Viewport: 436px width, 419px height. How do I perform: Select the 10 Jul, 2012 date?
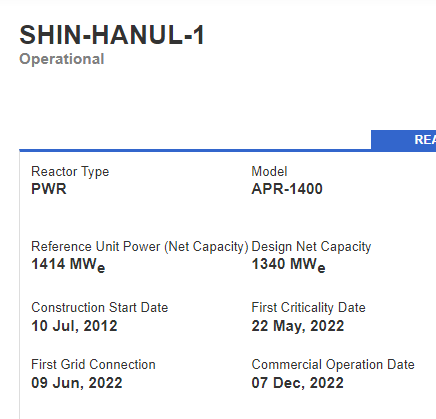74,326
